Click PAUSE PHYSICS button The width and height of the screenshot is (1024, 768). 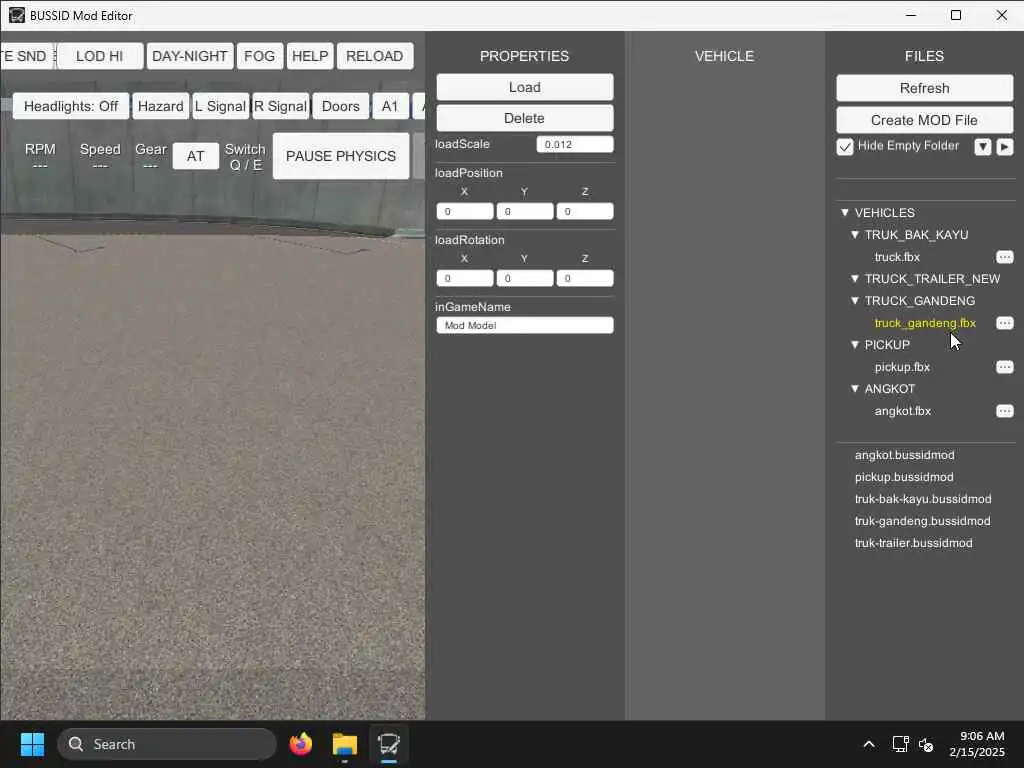(341, 156)
